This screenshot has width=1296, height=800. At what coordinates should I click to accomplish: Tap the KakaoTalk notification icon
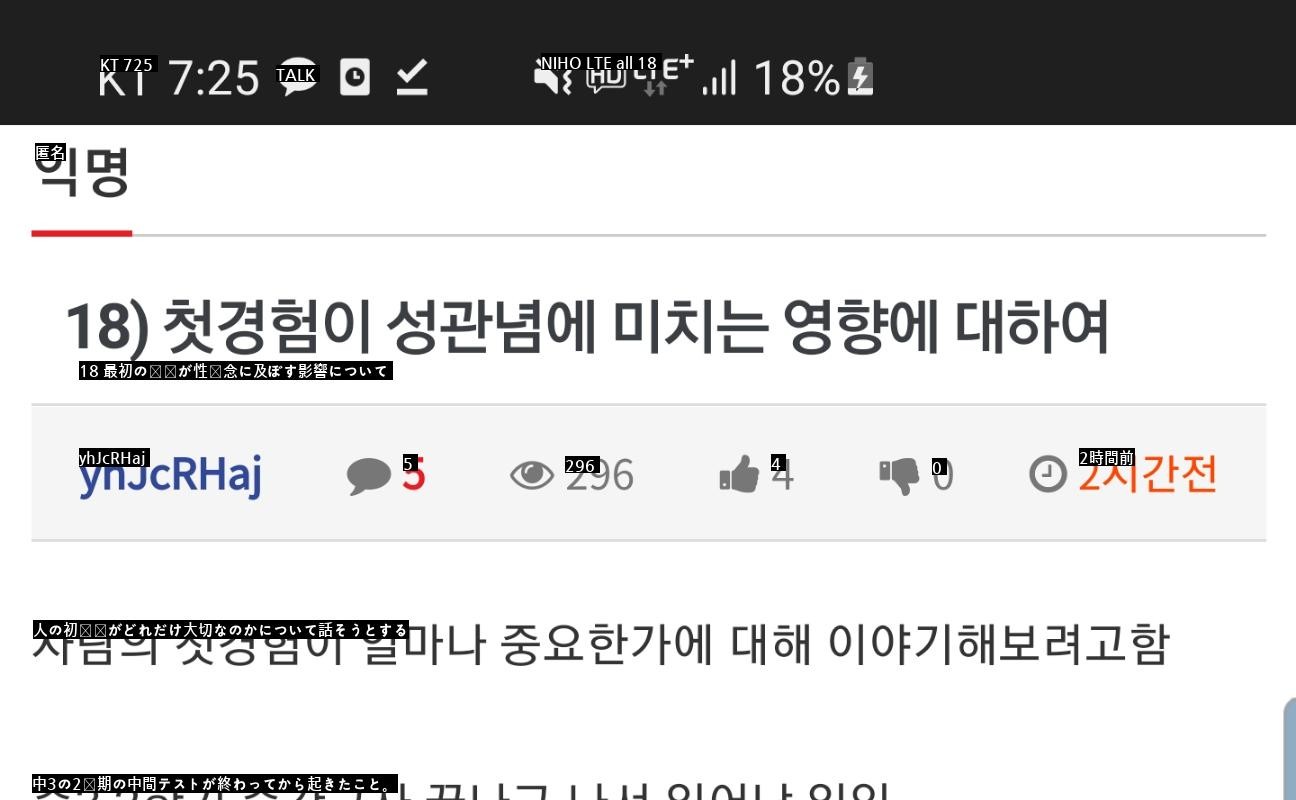pos(297,78)
